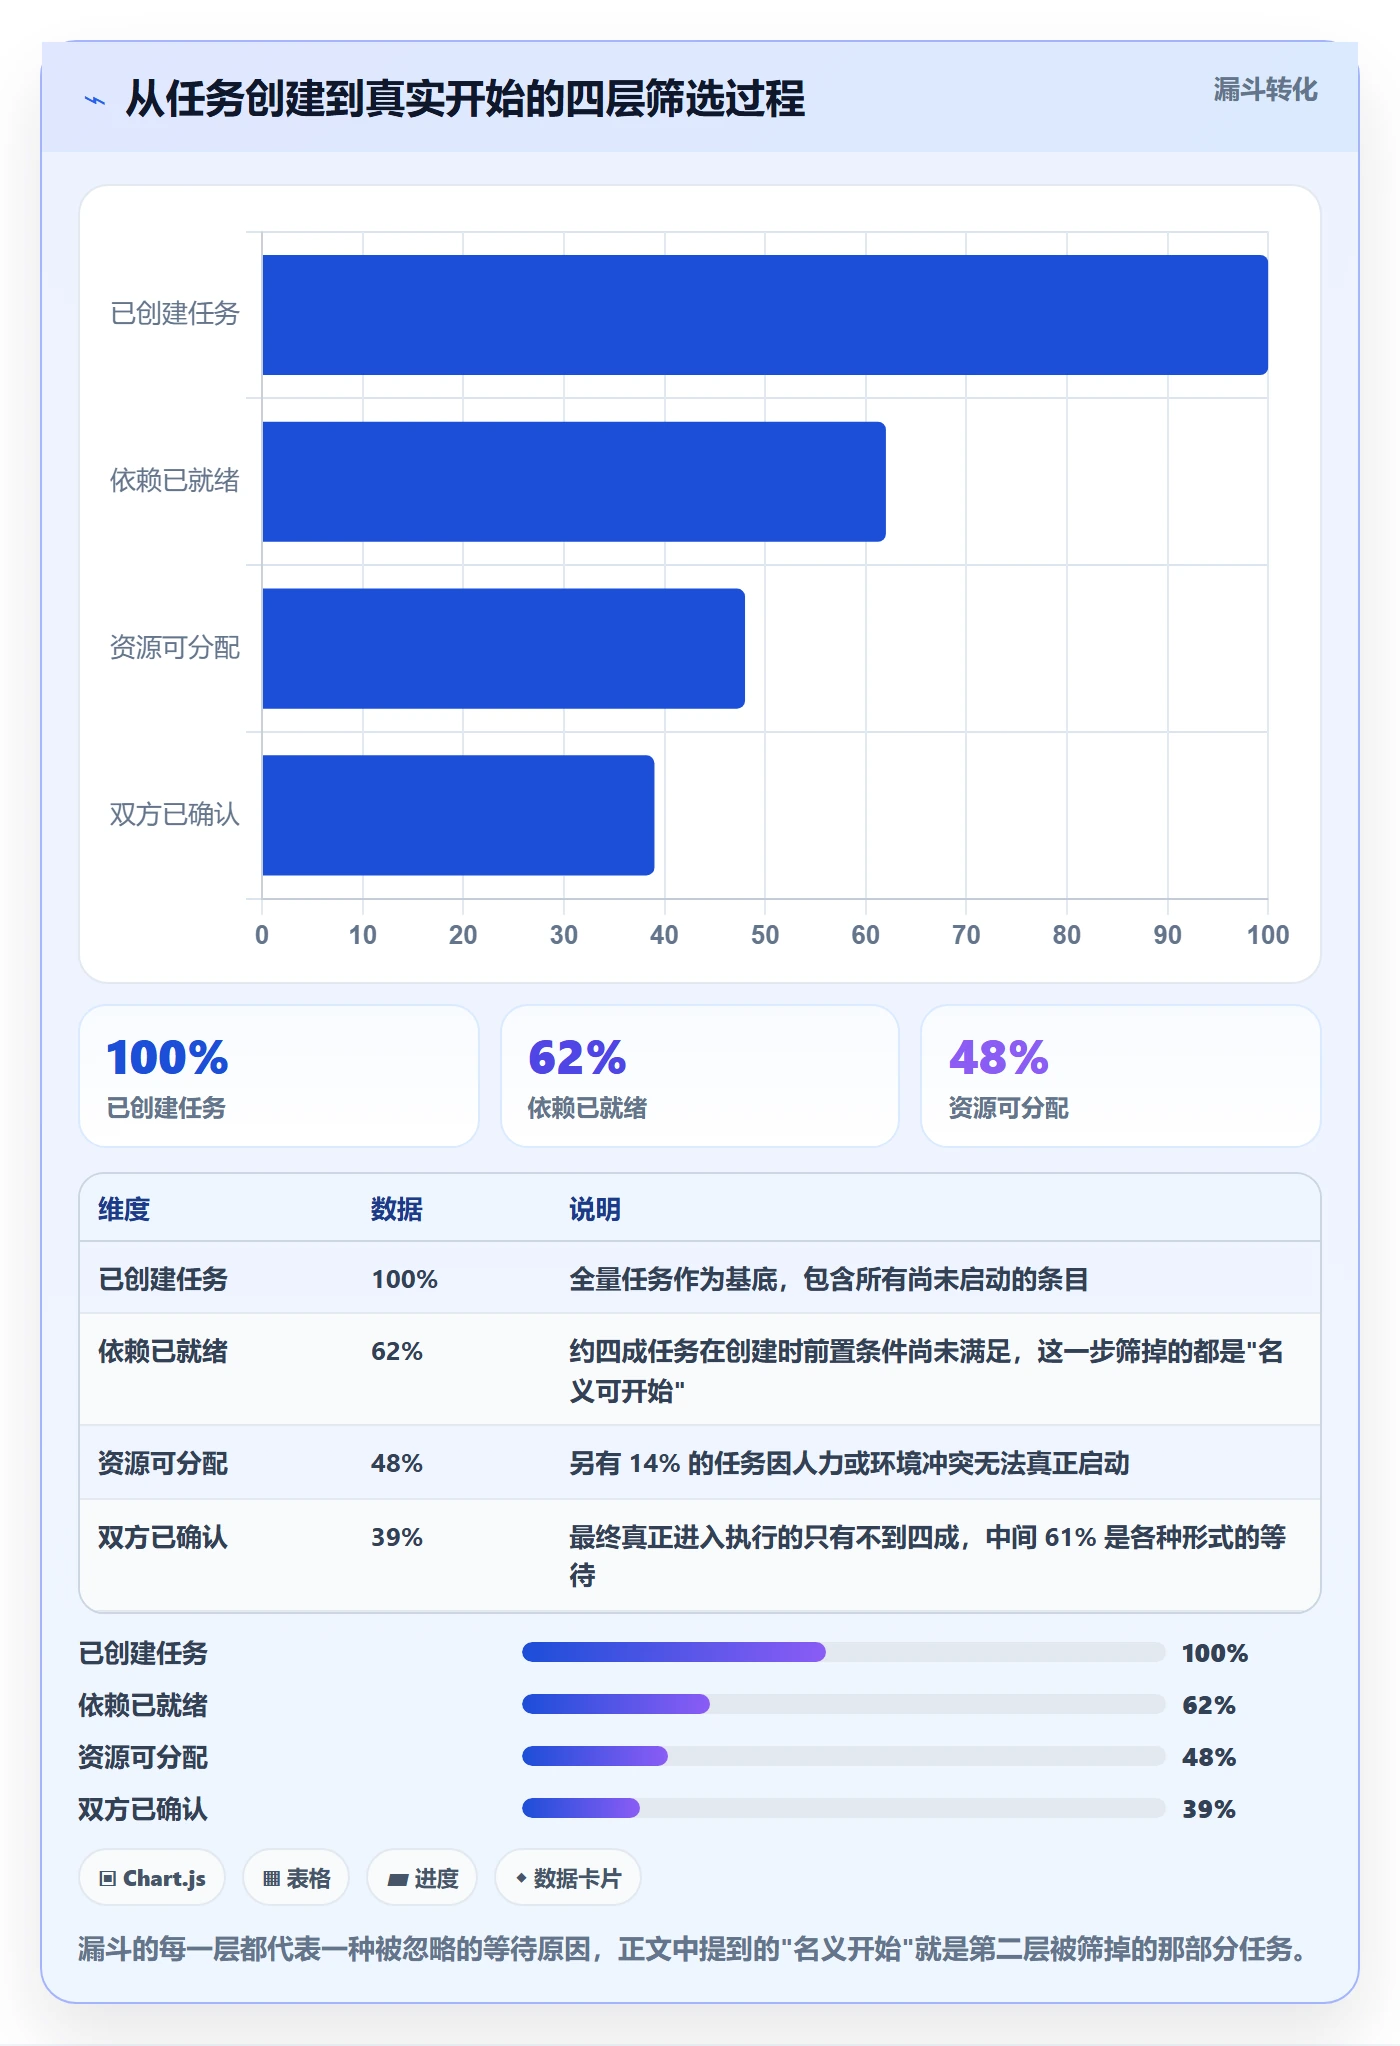Click the 数据卡片 chip
This screenshot has height=2046, width=1400.
[x=568, y=1878]
